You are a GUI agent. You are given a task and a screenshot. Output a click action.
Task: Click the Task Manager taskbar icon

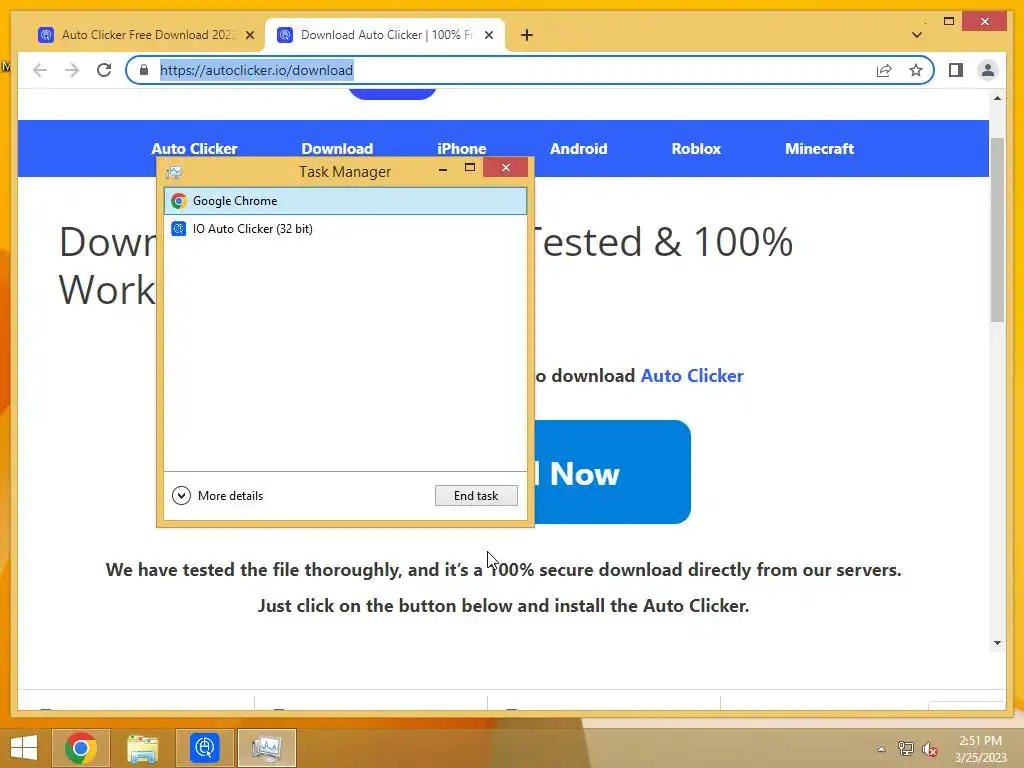[266, 748]
